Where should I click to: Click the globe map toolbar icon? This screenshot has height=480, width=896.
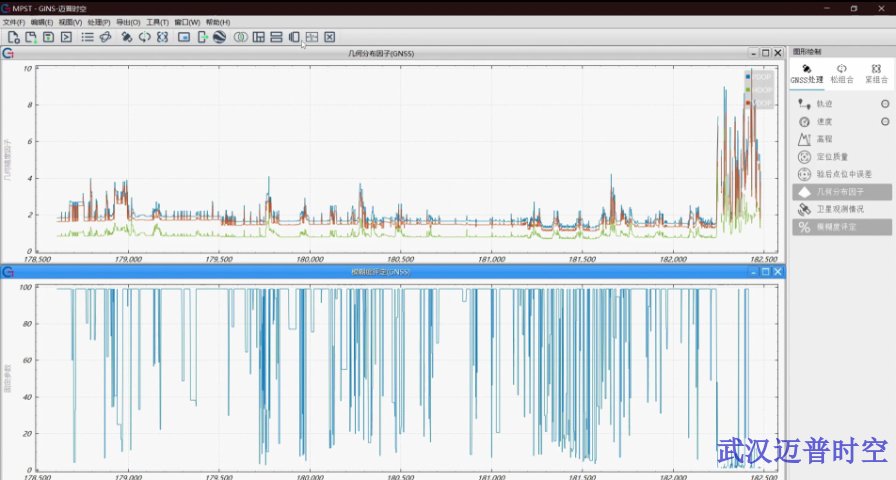click(219, 37)
